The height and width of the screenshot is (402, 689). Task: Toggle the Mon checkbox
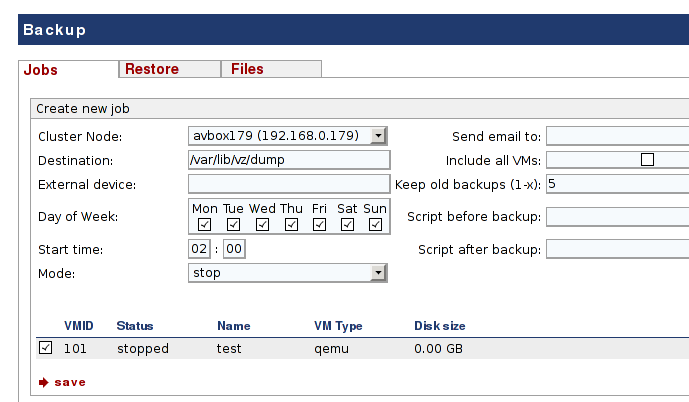tap(204, 225)
